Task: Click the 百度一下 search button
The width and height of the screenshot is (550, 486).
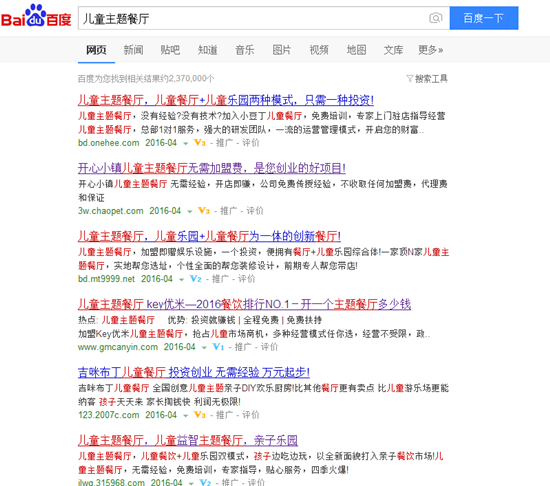Action: pos(484,18)
